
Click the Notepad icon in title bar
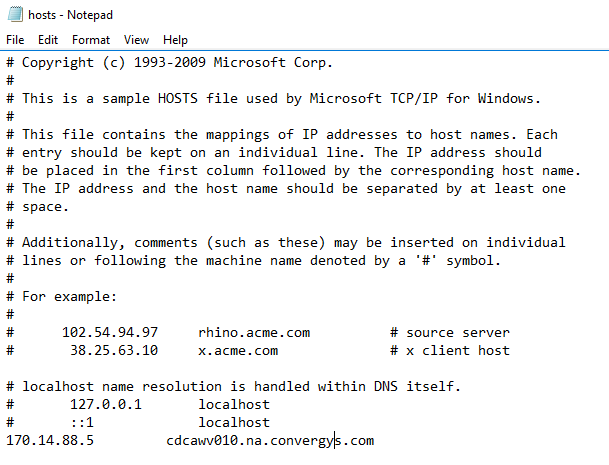point(14,14)
